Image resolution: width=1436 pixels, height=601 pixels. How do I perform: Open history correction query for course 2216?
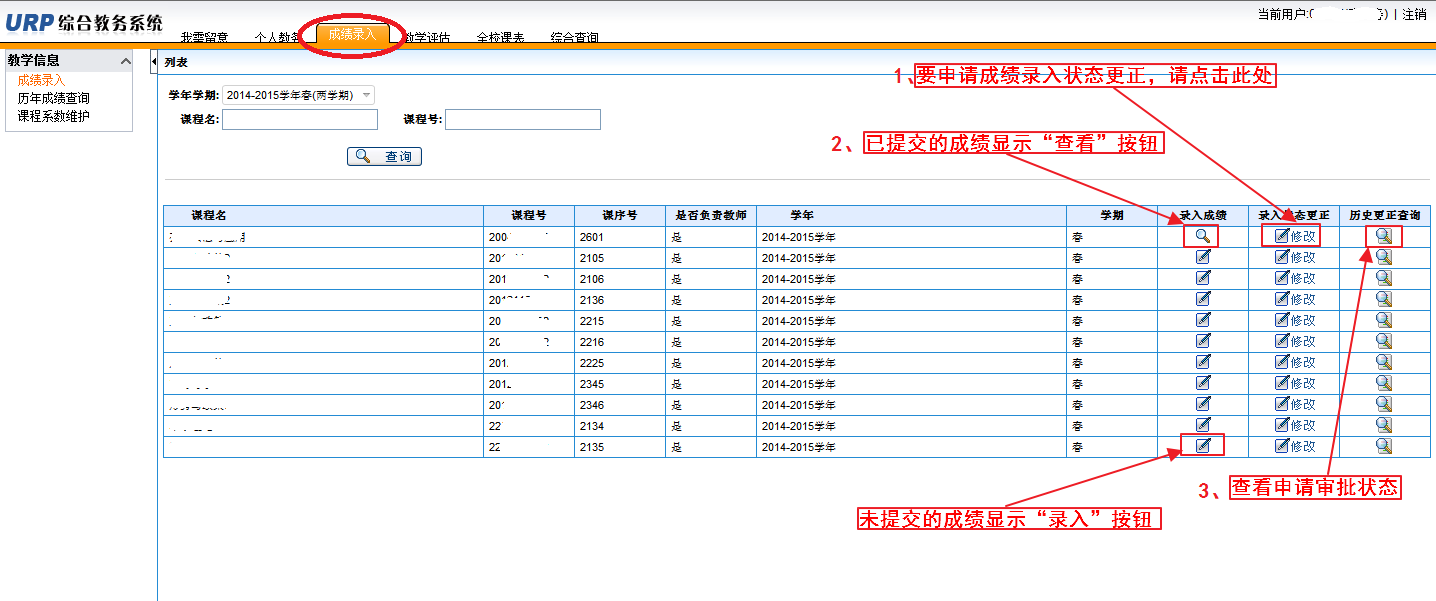[1384, 341]
